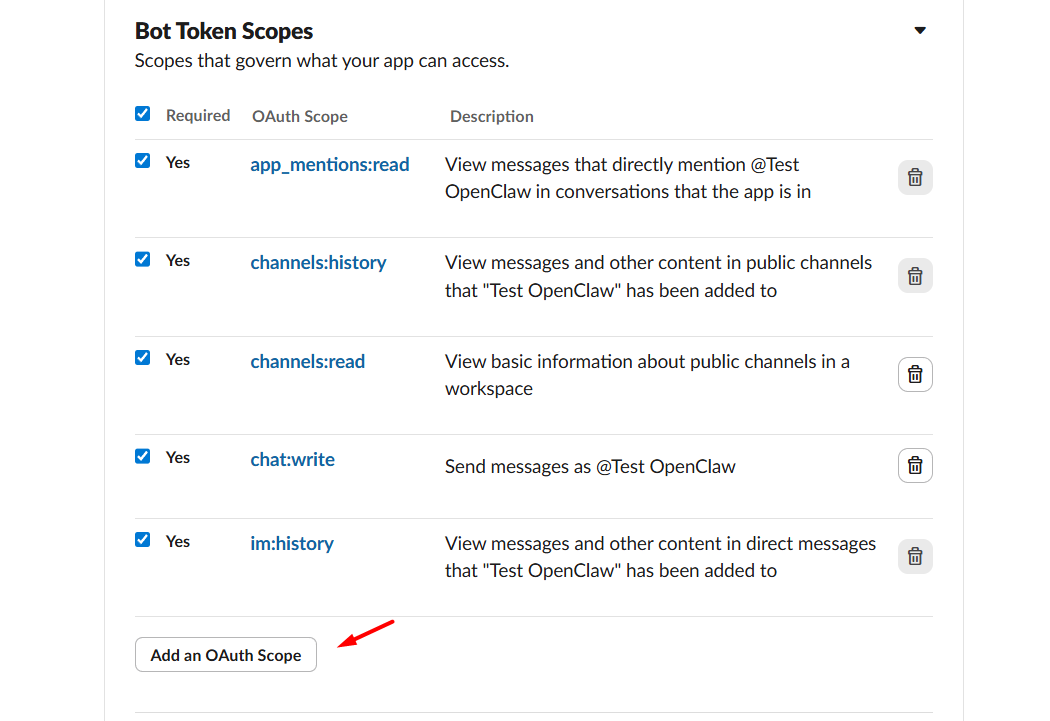The width and height of the screenshot is (1050, 721).
Task: Click Add an OAuth Scope button
Action: [226, 655]
